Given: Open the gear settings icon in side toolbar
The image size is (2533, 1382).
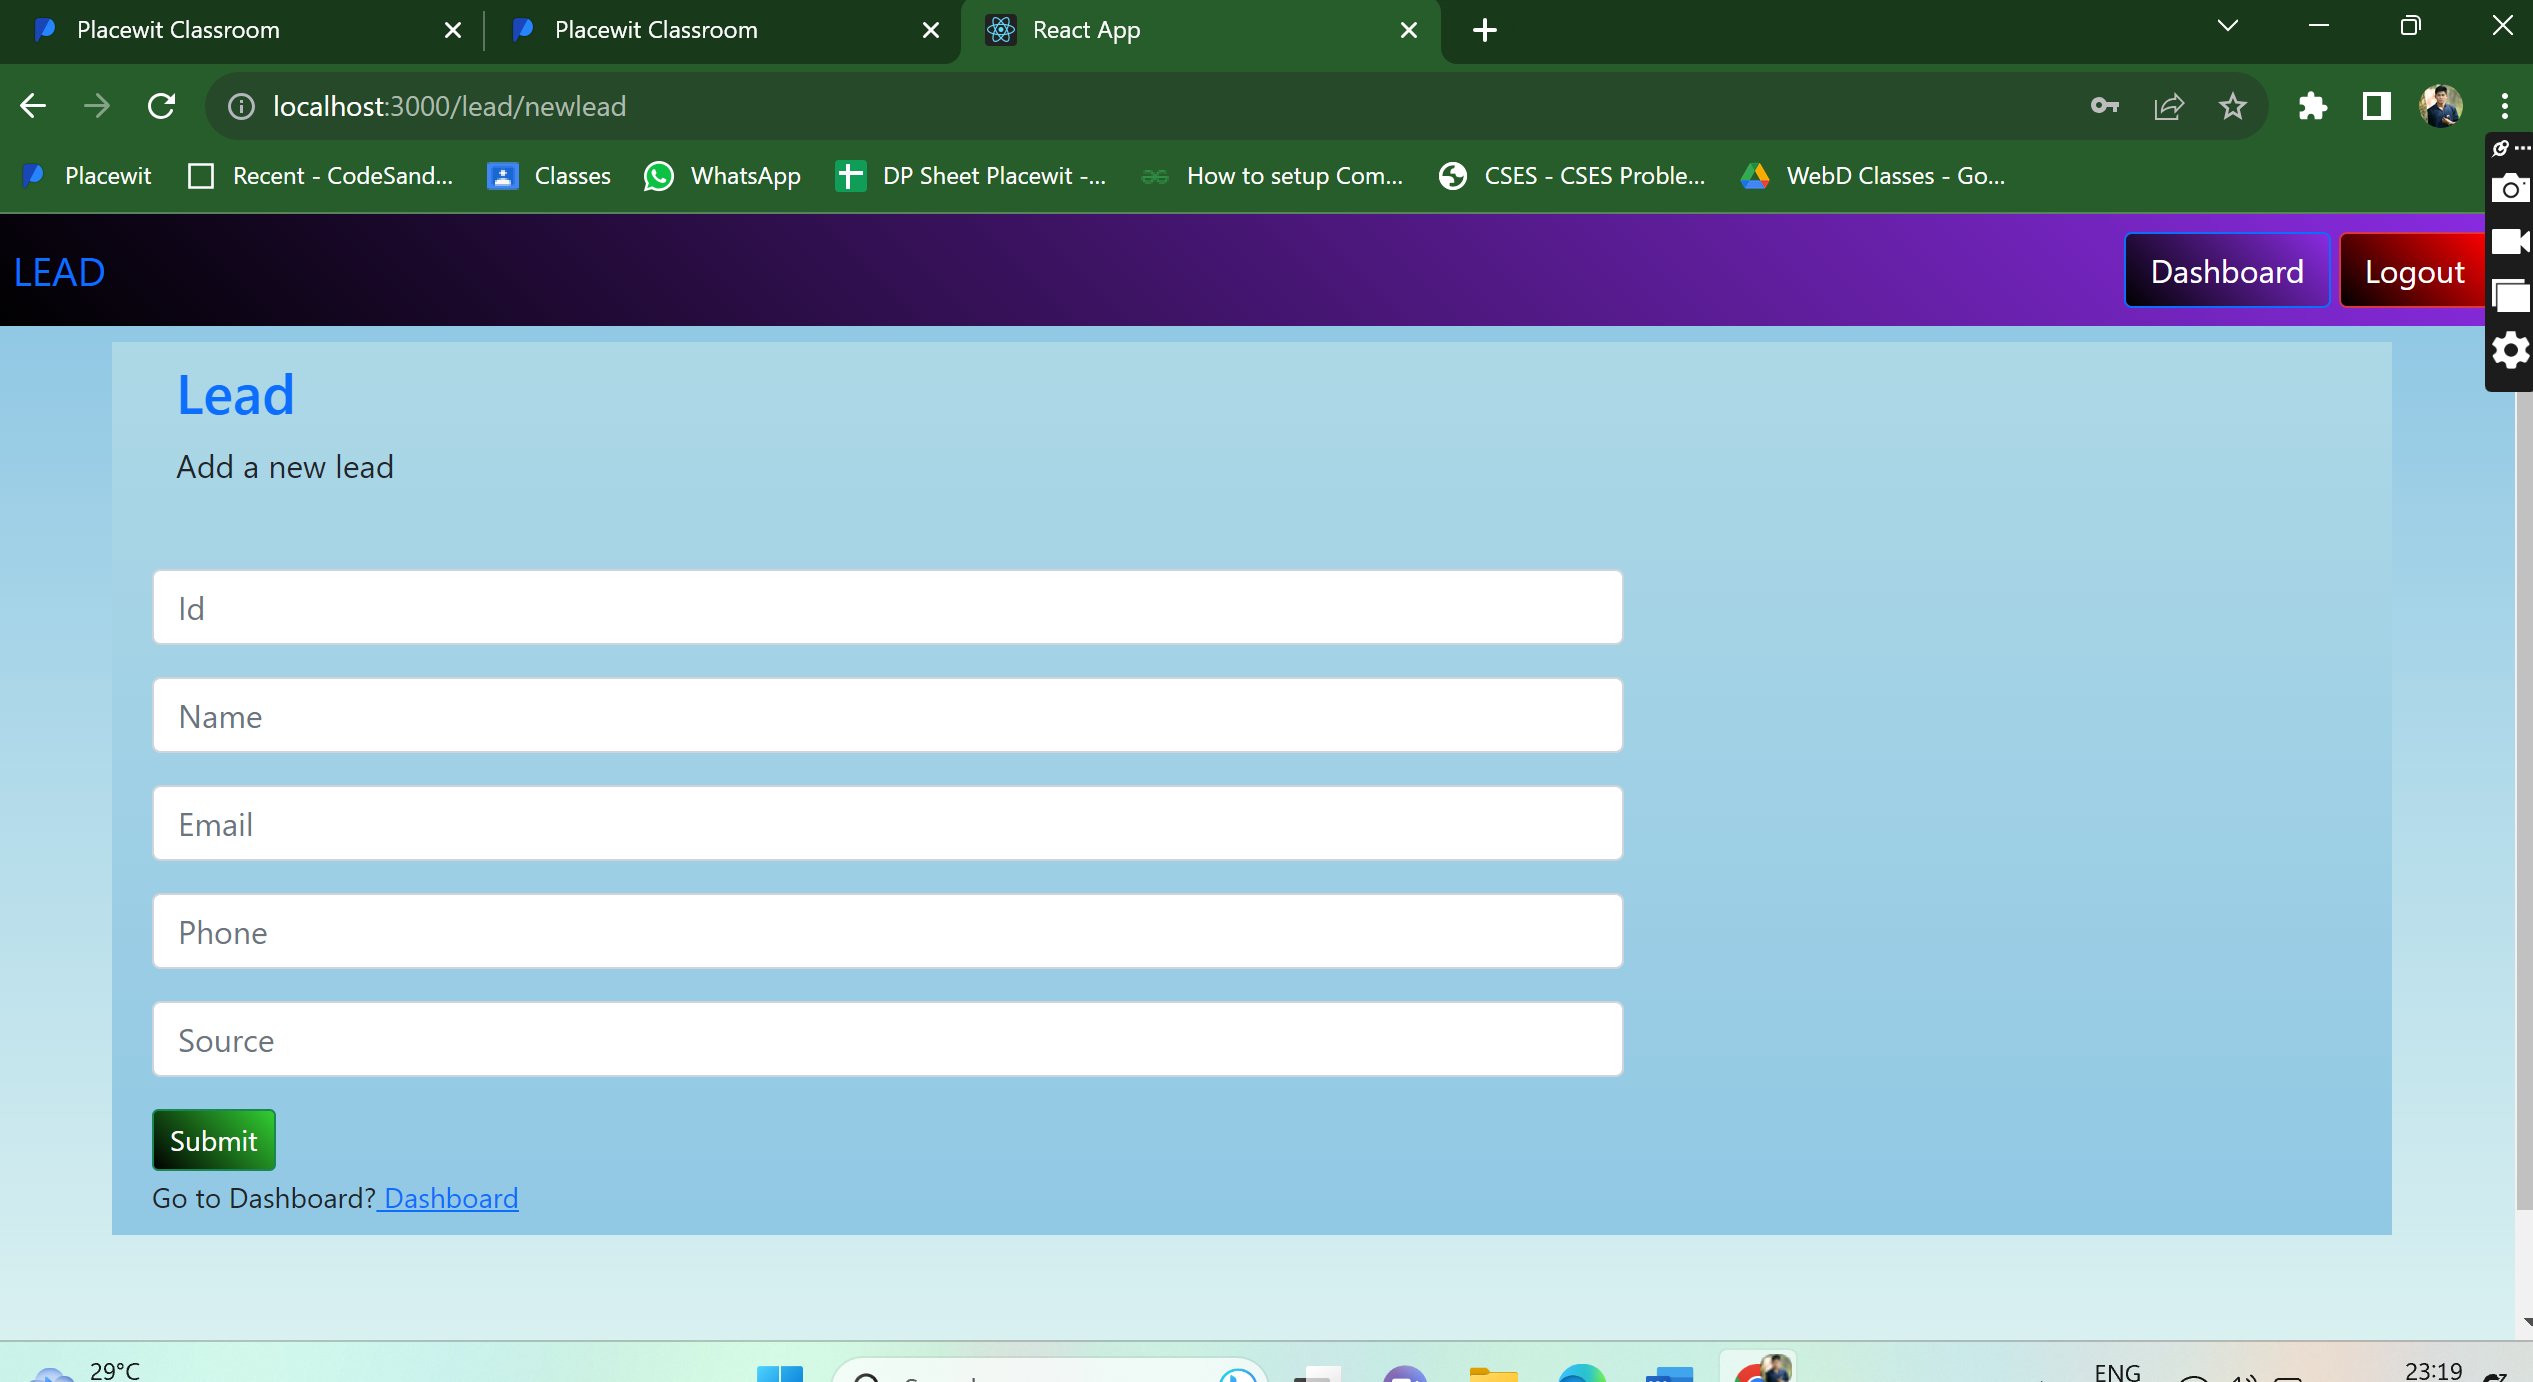Looking at the screenshot, I should [x=2509, y=351].
